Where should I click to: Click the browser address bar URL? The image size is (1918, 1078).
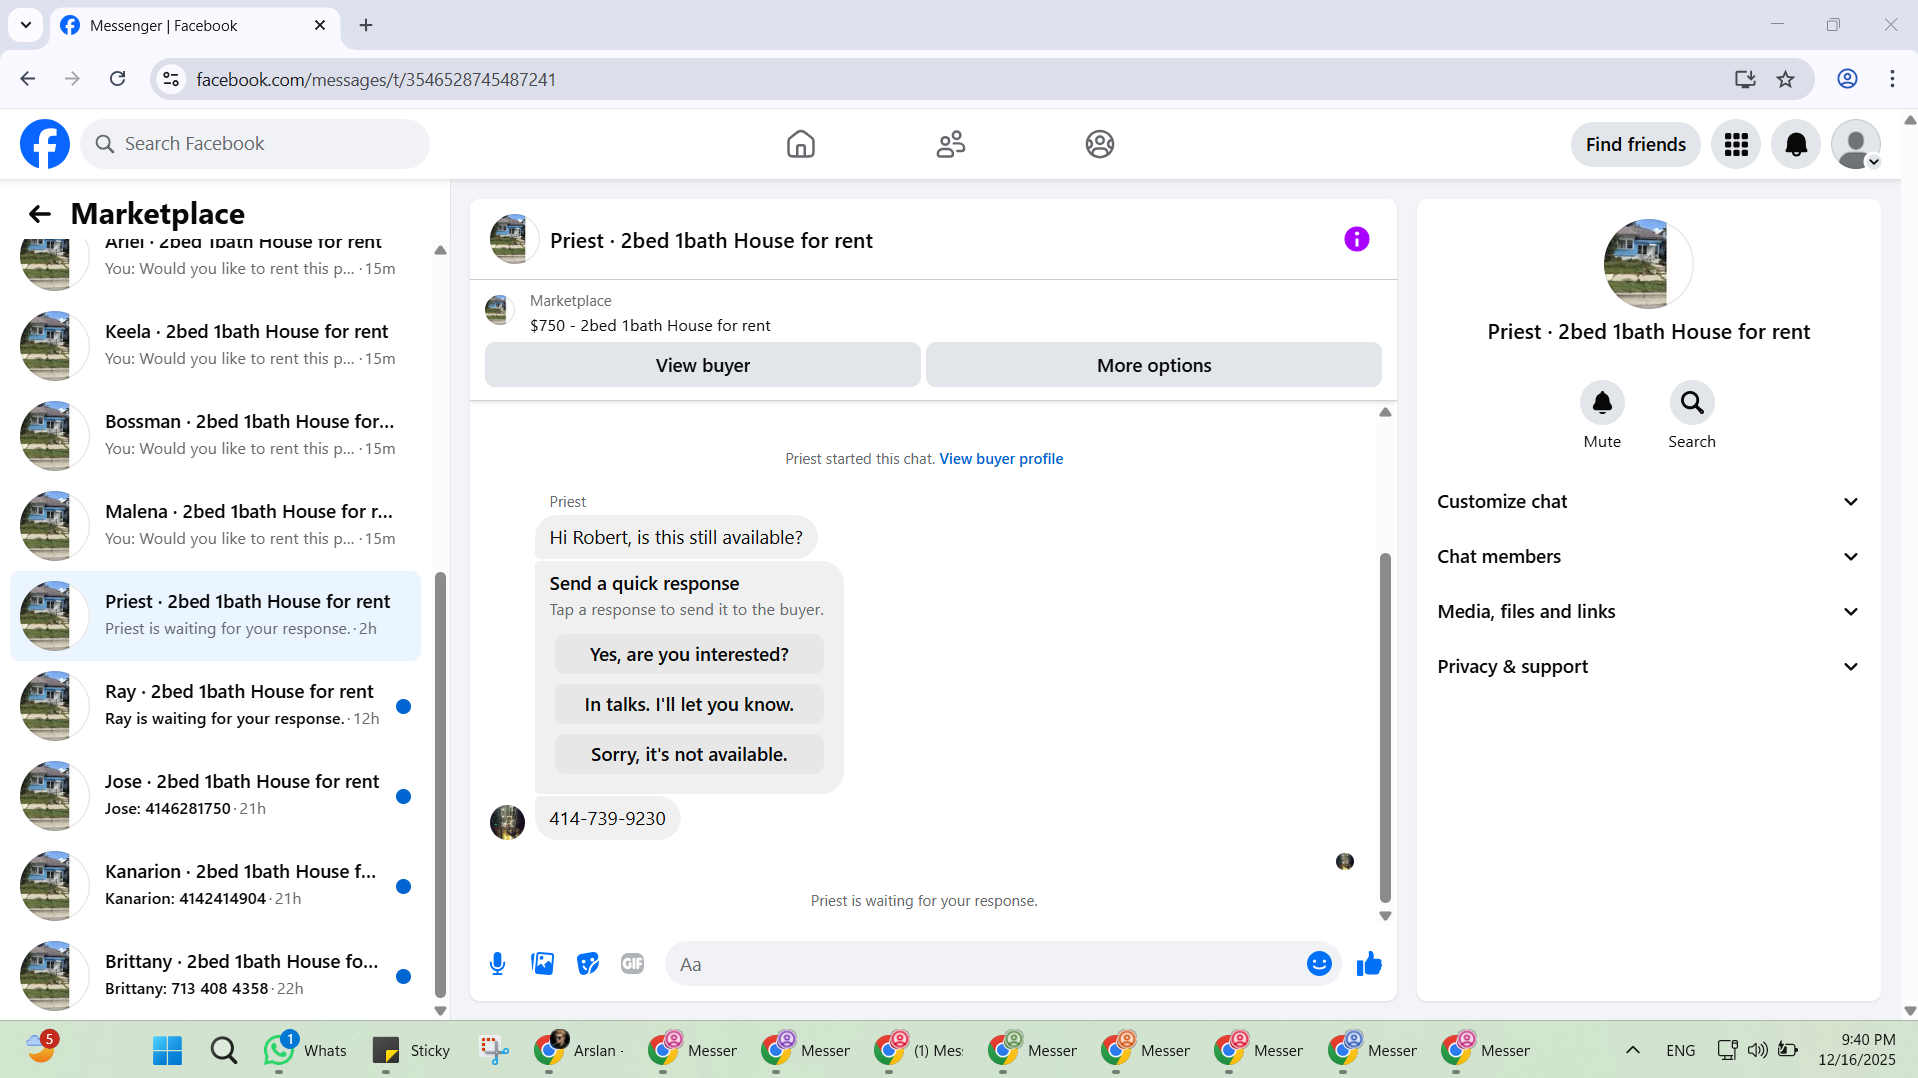point(376,79)
